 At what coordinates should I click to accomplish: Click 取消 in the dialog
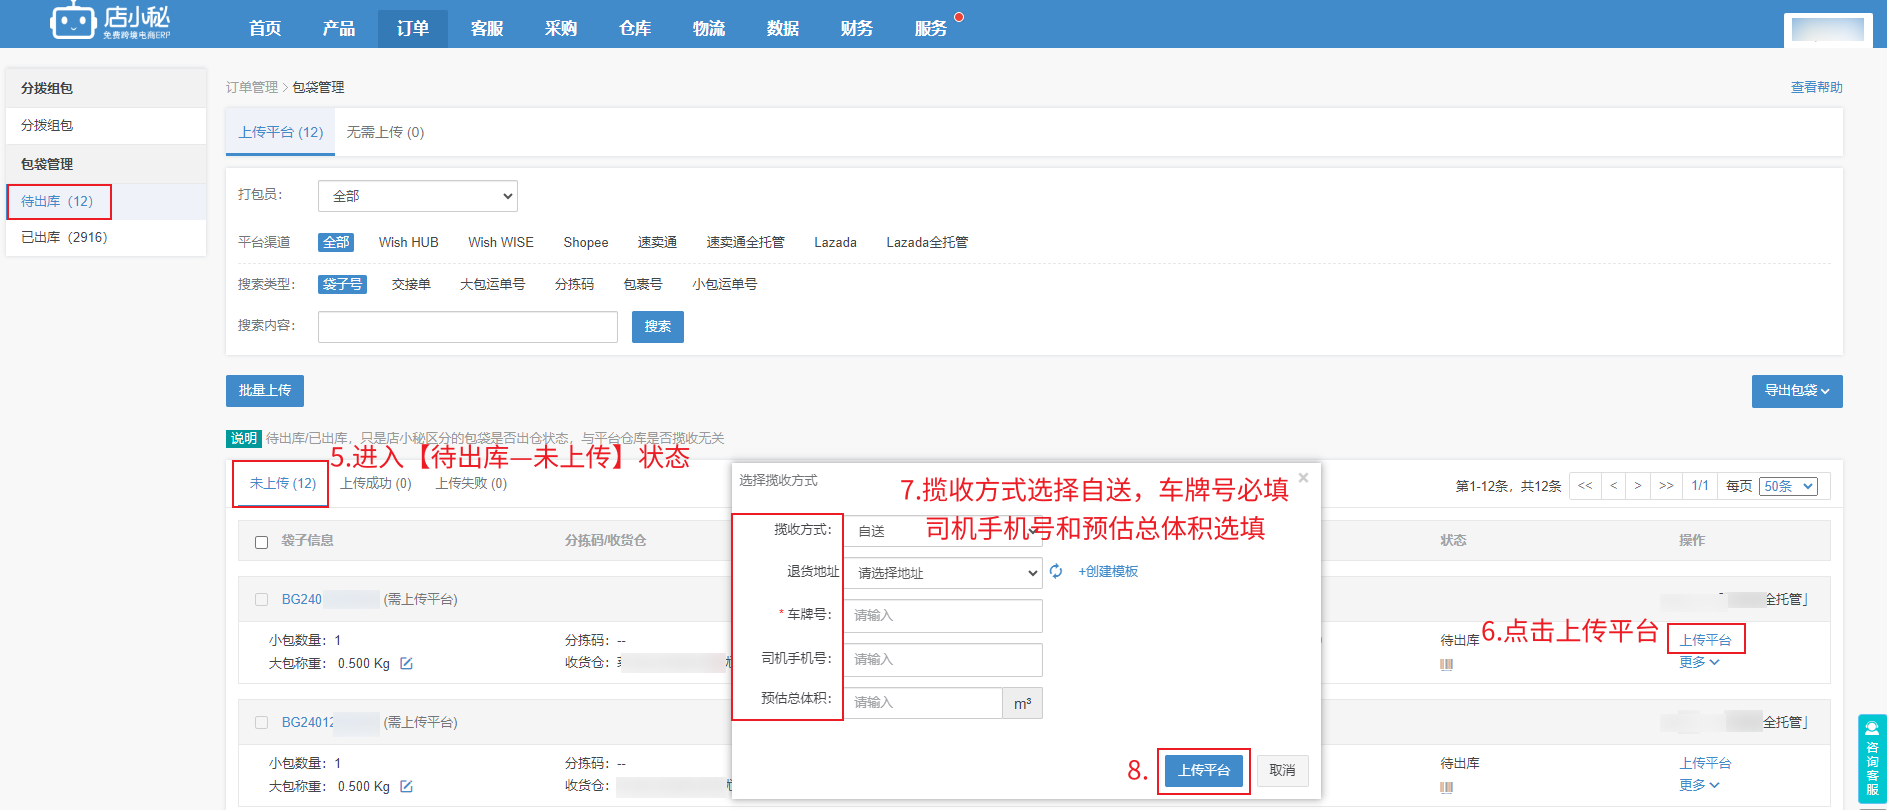point(1282,771)
